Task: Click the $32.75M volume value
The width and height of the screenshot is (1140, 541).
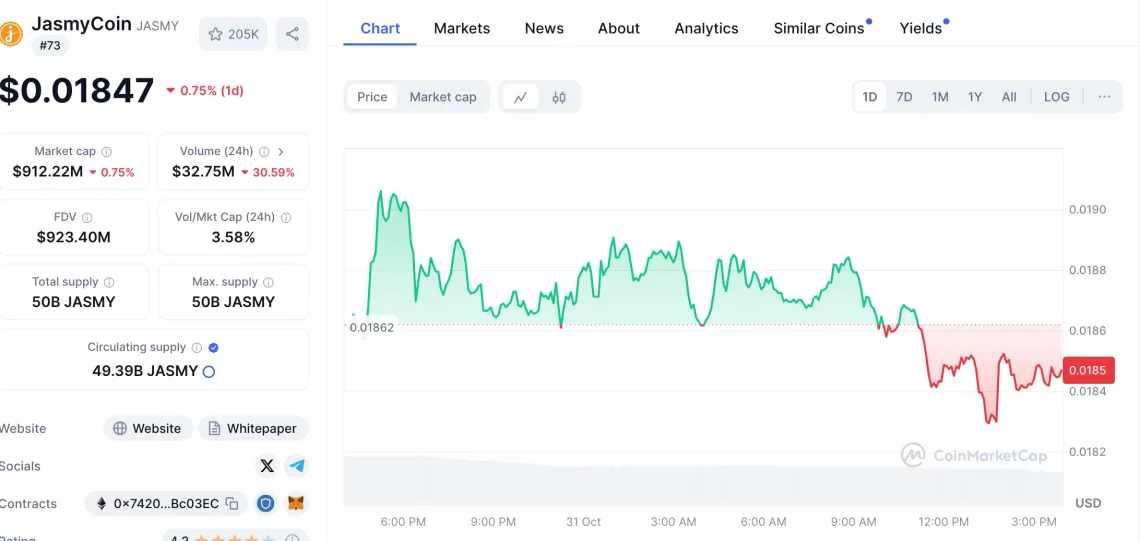Action: [x=203, y=172]
